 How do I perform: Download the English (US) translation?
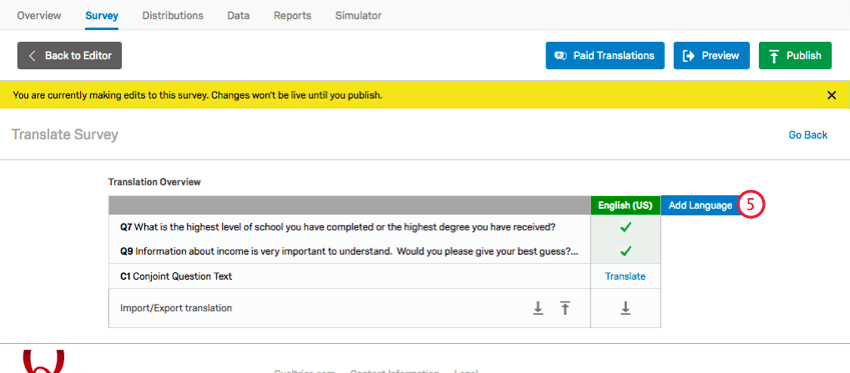(x=626, y=308)
